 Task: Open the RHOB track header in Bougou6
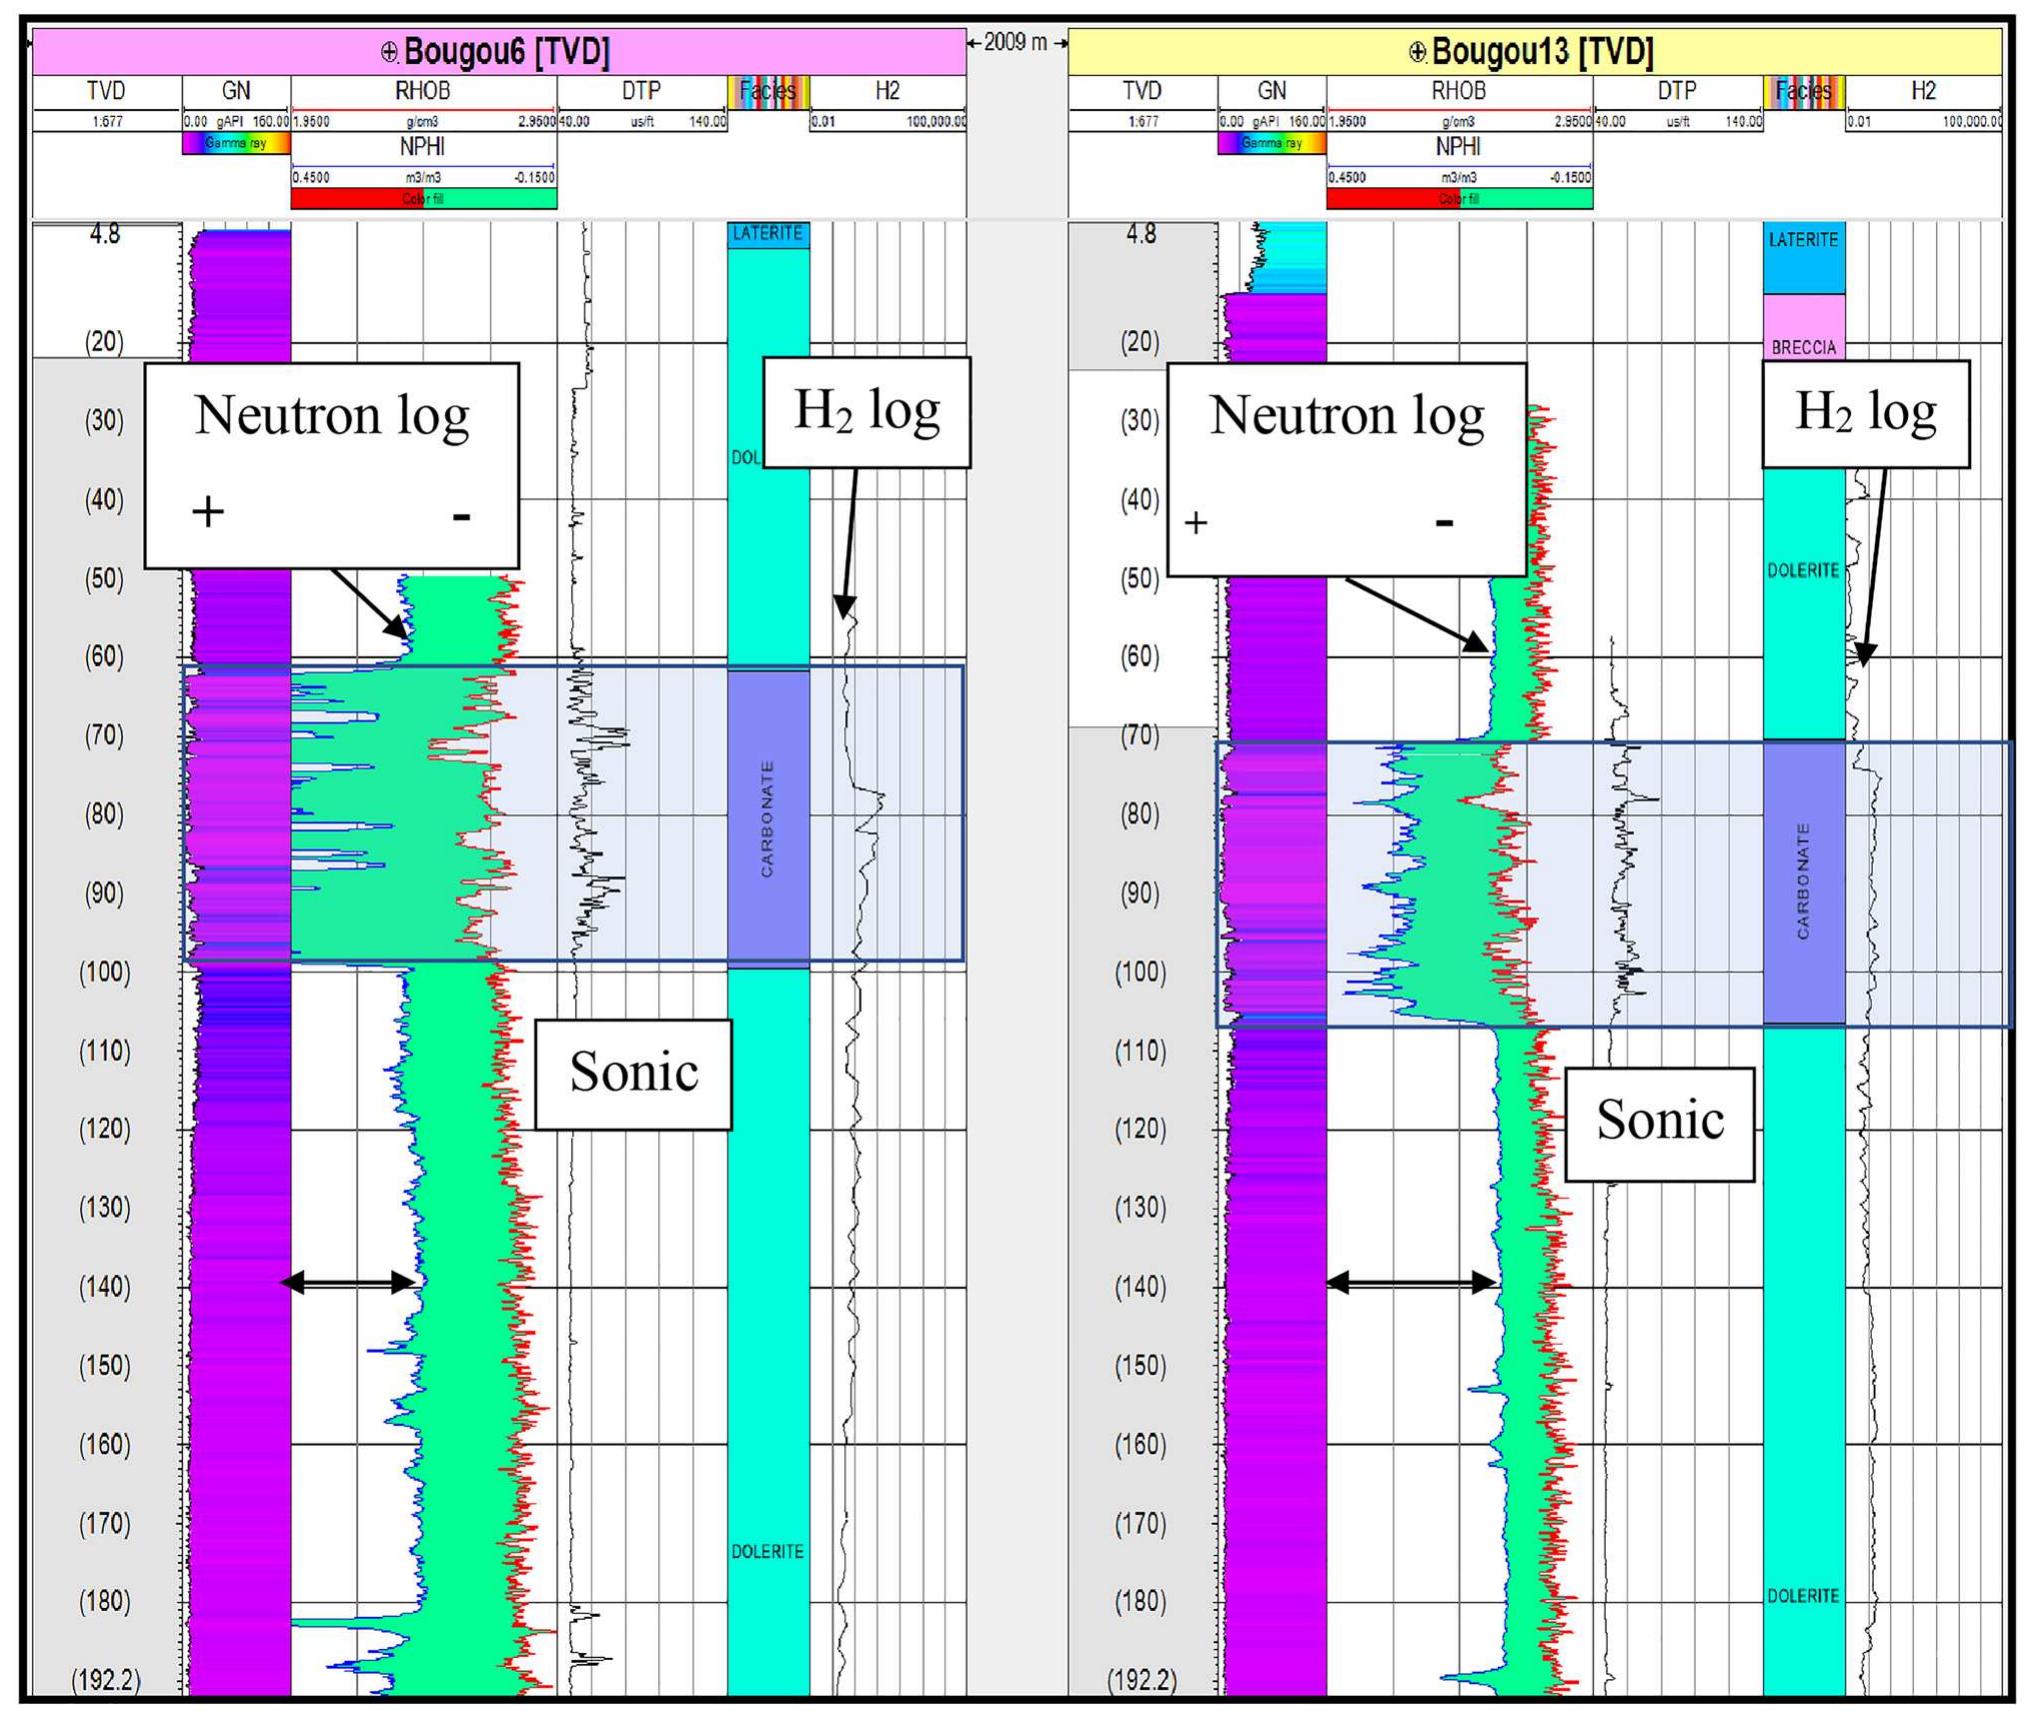pyautogui.click(x=425, y=92)
